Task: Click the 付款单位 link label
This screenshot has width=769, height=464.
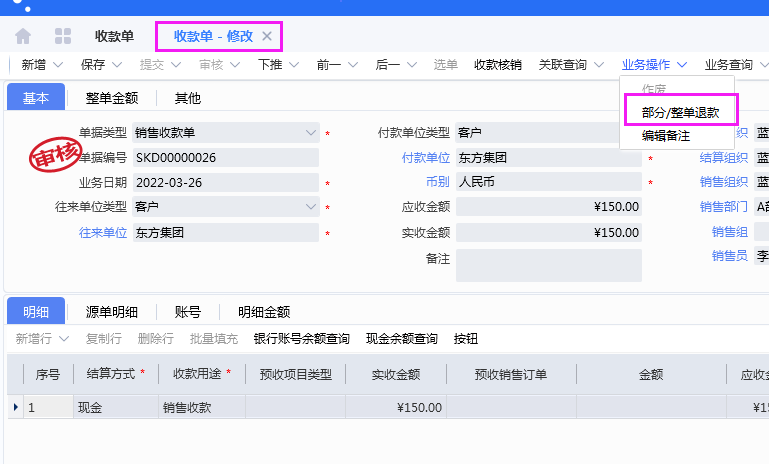Action: pos(426,158)
